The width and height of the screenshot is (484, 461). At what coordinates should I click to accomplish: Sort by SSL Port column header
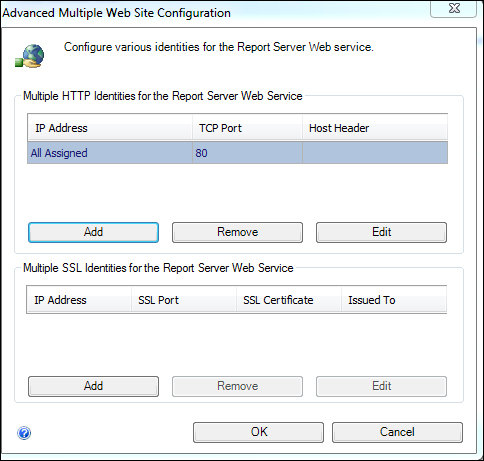[184, 300]
